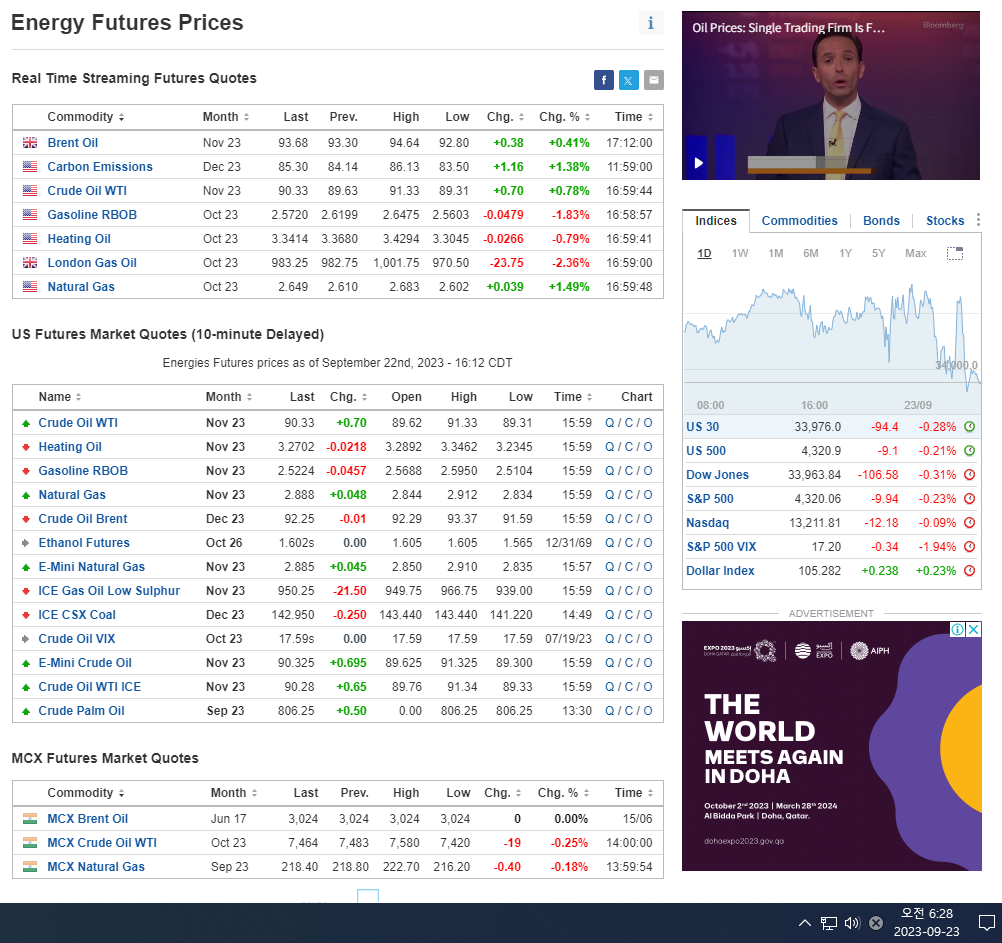Click the Natural Gas change value +0.039

[505, 287]
